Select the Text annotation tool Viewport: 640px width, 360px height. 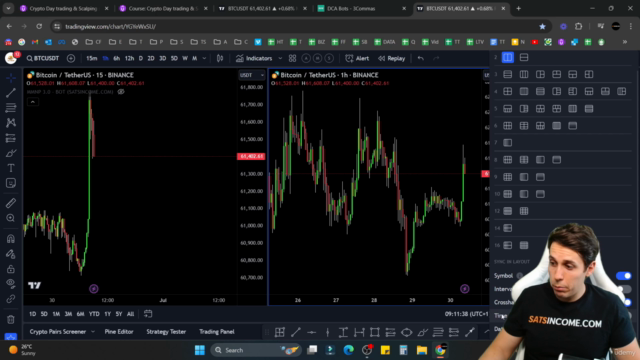click(x=11, y=168)
